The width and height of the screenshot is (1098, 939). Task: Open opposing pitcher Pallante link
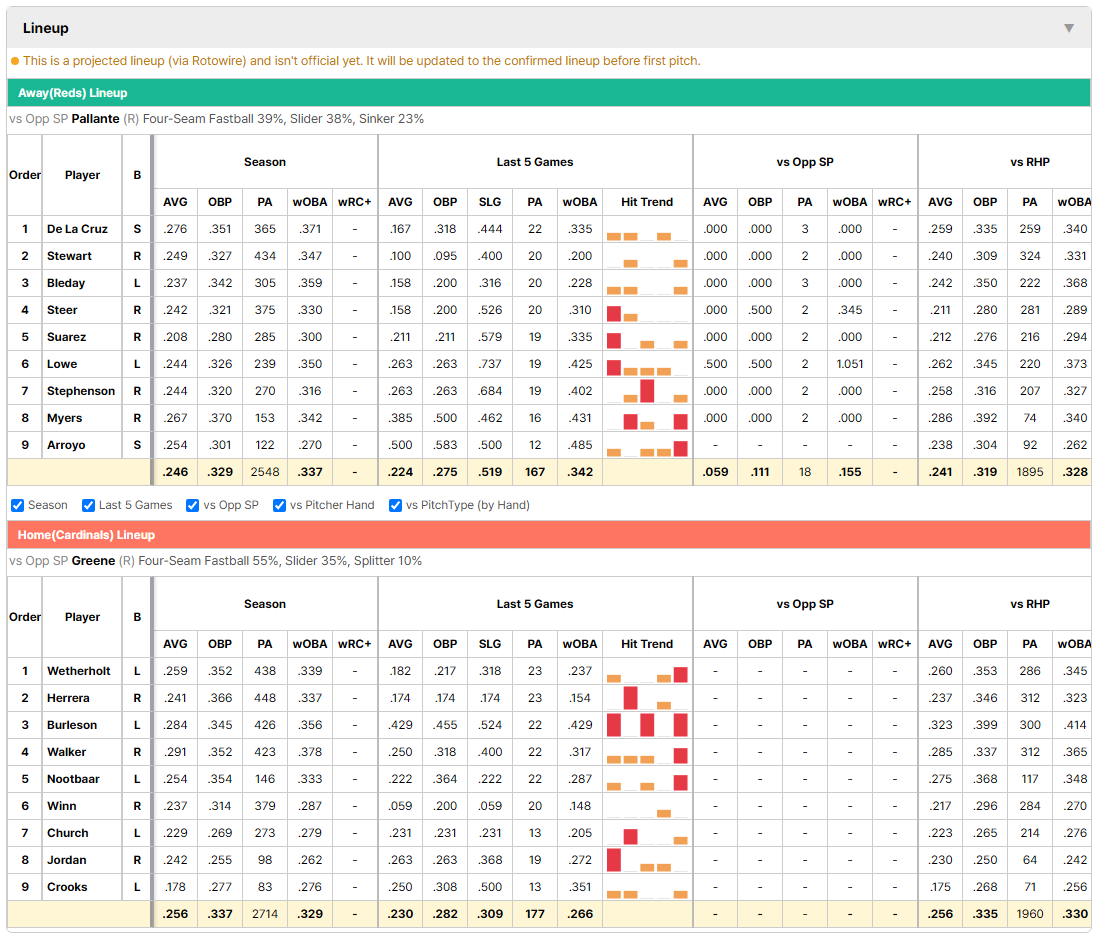(95, 119)
